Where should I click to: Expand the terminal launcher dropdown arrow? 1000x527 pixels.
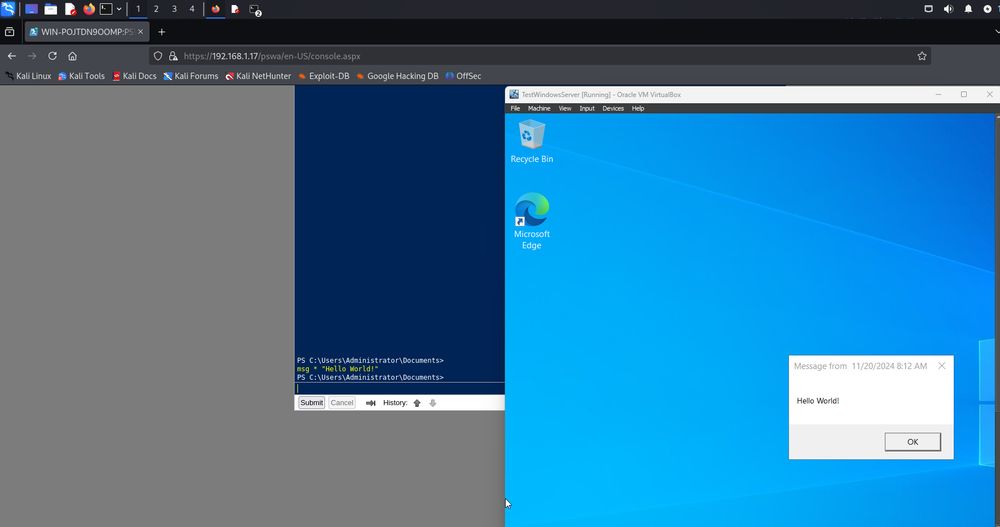[119, 10]
